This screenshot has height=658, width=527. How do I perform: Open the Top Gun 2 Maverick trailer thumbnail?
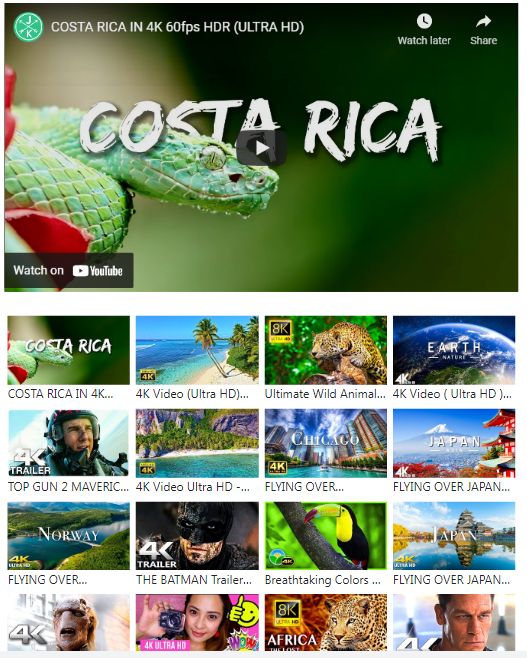(69, 443)
